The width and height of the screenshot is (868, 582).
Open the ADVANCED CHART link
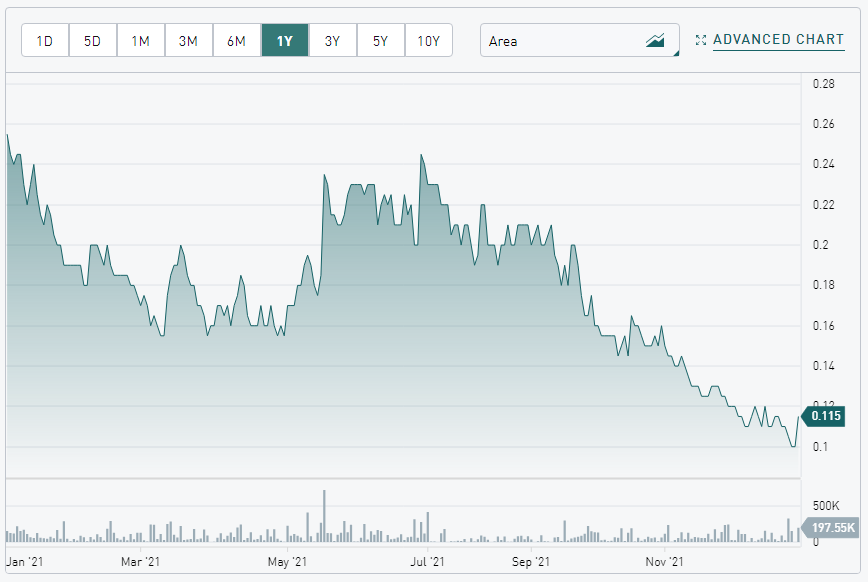coord(778,40)
